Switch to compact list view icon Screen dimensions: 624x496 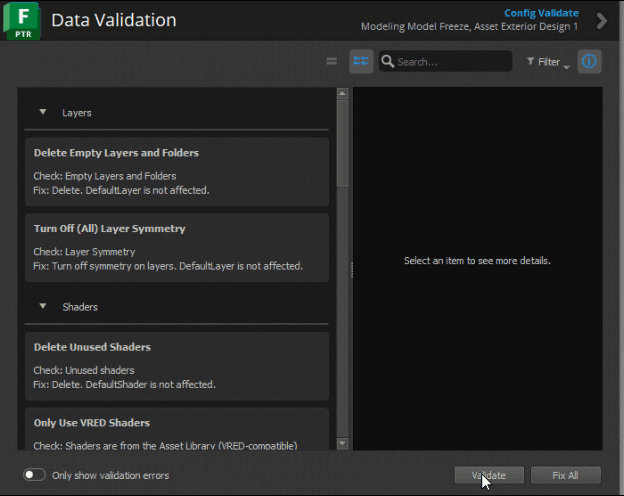coord(332,61)
